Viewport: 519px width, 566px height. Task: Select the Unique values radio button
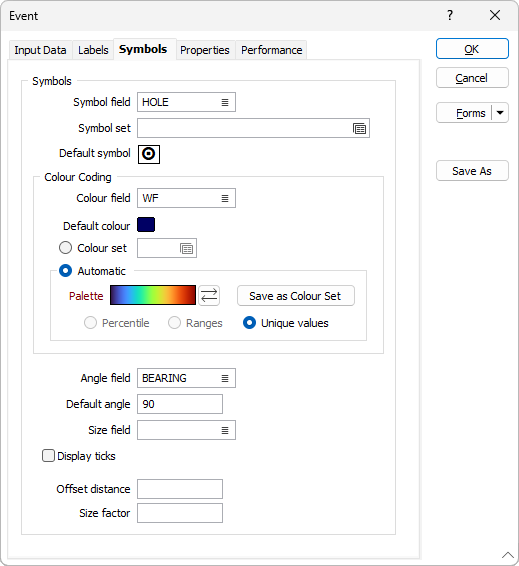pyautogui.click(x=249, y=323)
